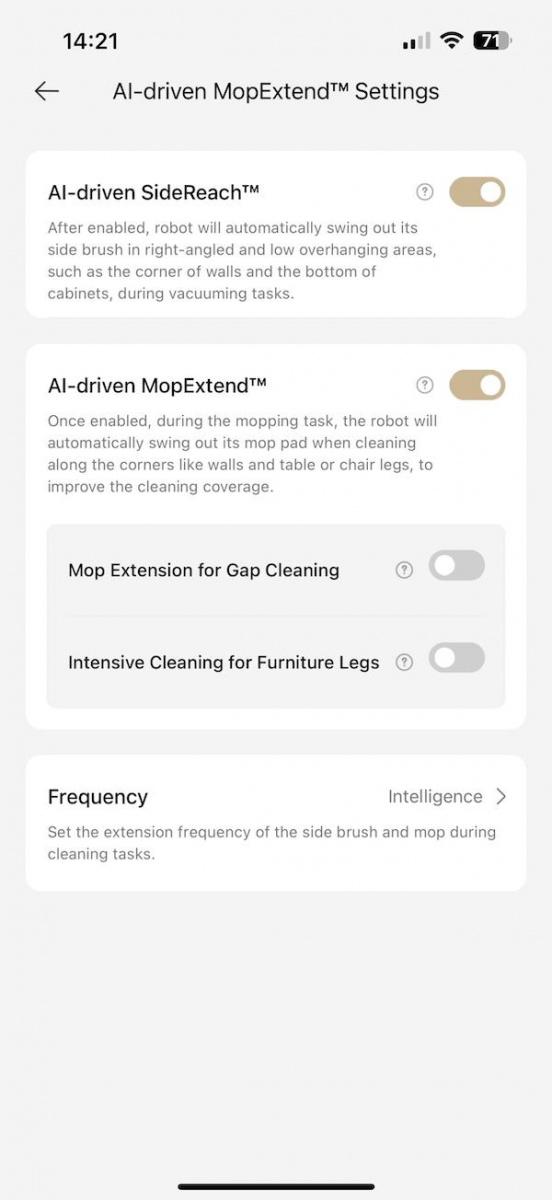
Task: Show help for Mop Extension Gap Cleaning
Action: coord(404,570)
